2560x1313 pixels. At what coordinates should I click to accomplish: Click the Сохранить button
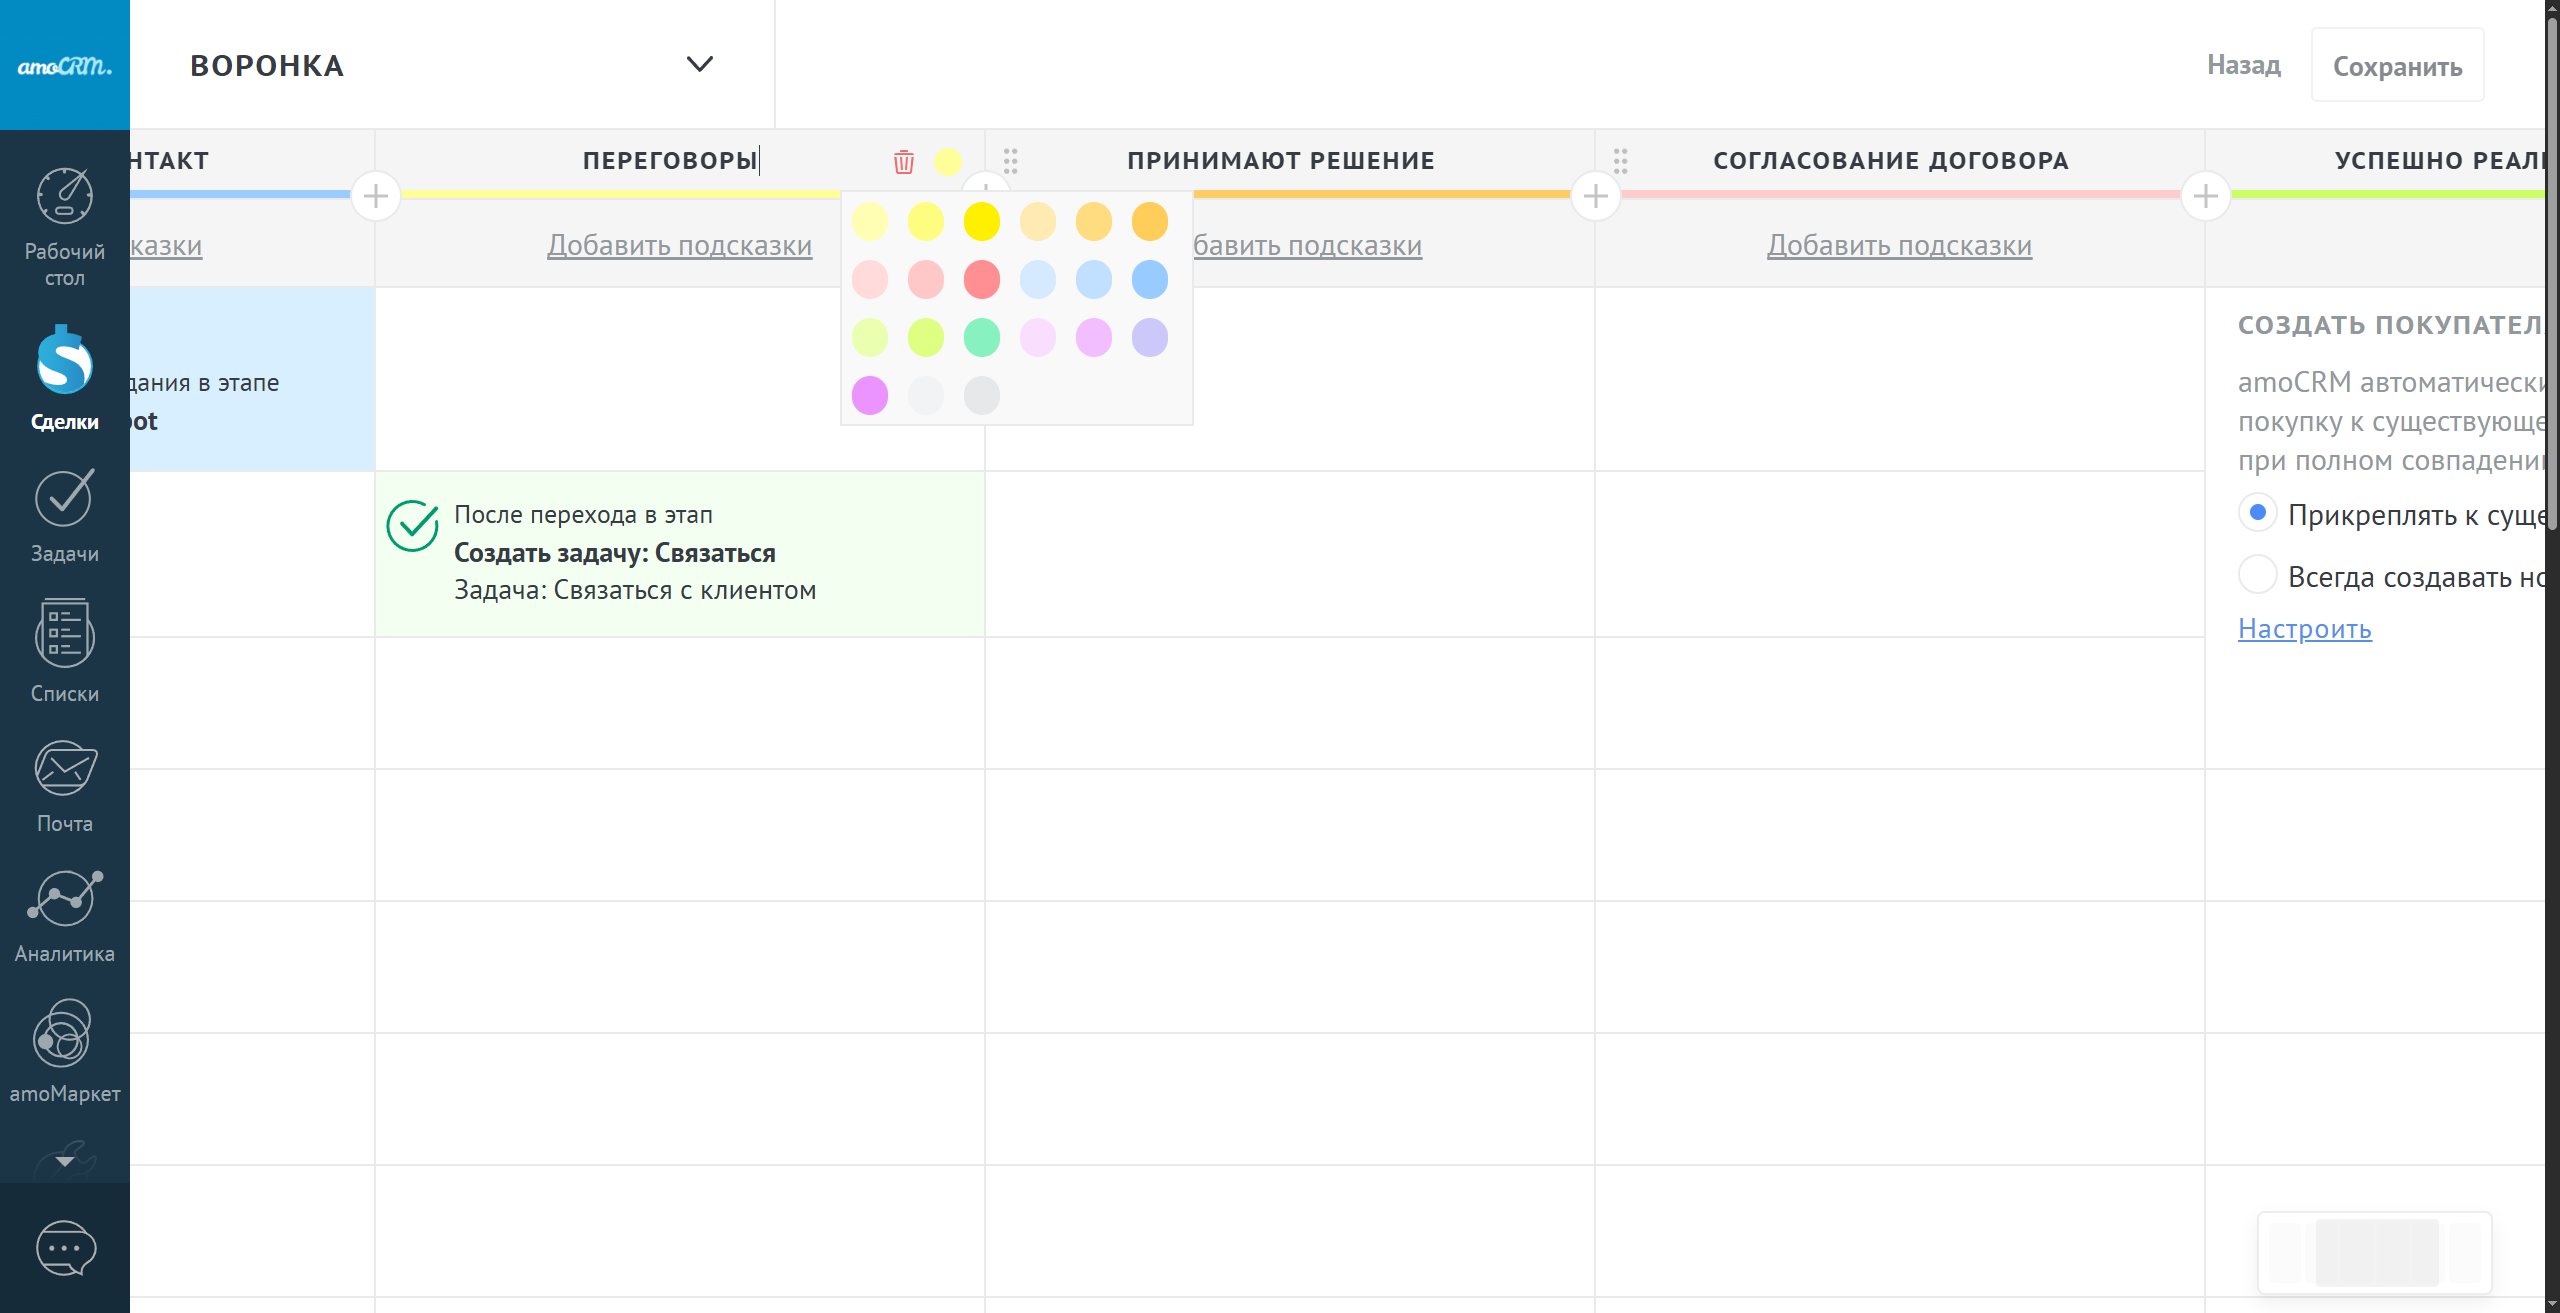[2397, 66]
